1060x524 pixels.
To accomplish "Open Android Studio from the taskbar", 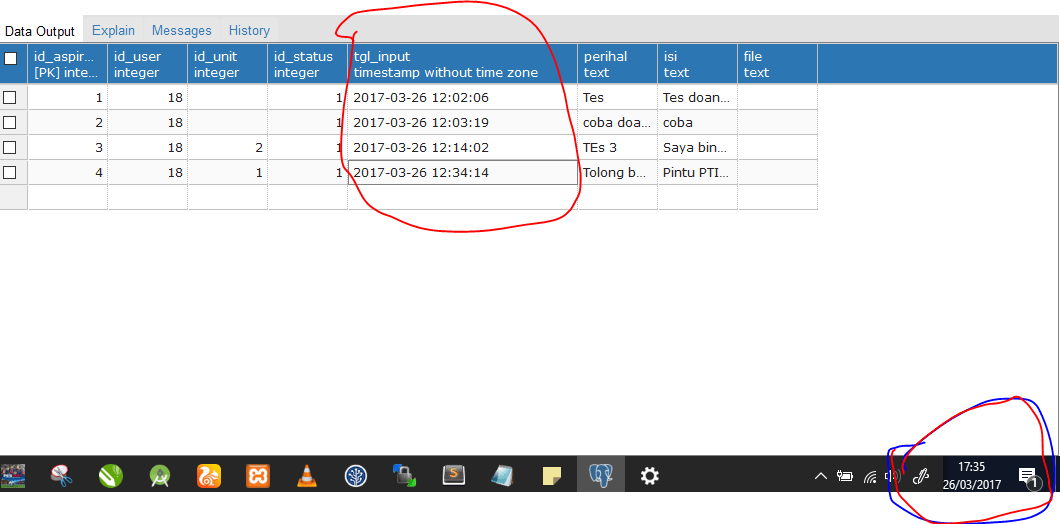I will click(160, 476).
